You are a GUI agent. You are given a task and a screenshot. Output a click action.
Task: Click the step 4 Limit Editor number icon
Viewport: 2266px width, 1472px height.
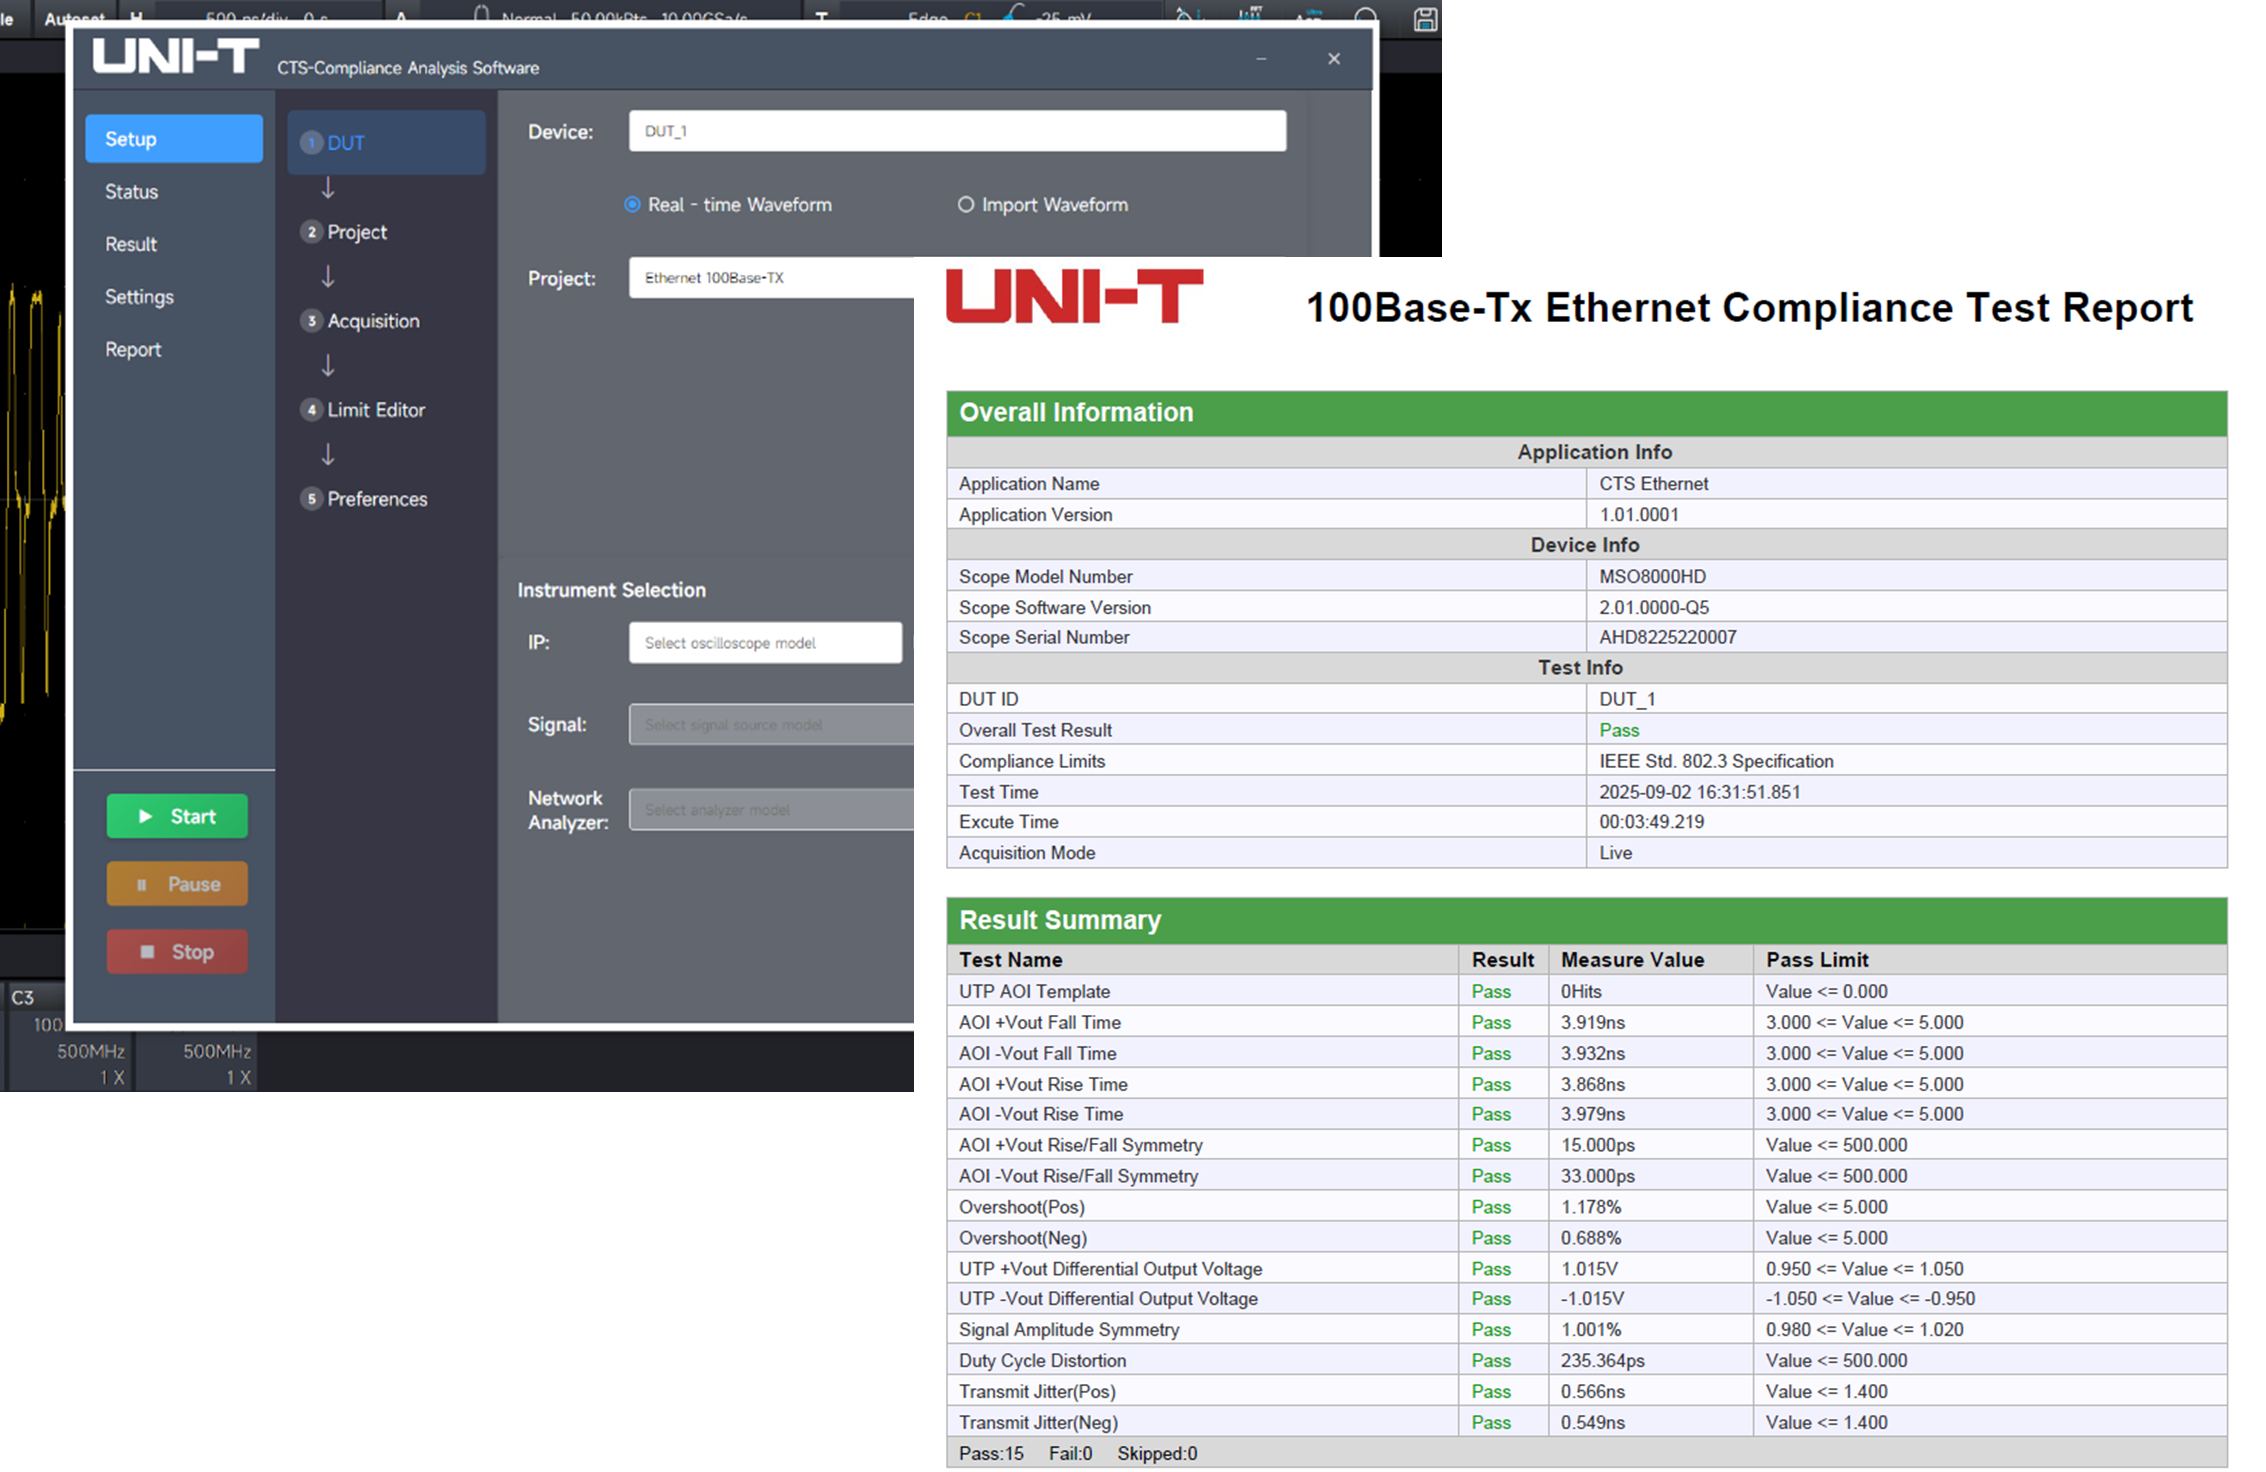coord(311,410)
